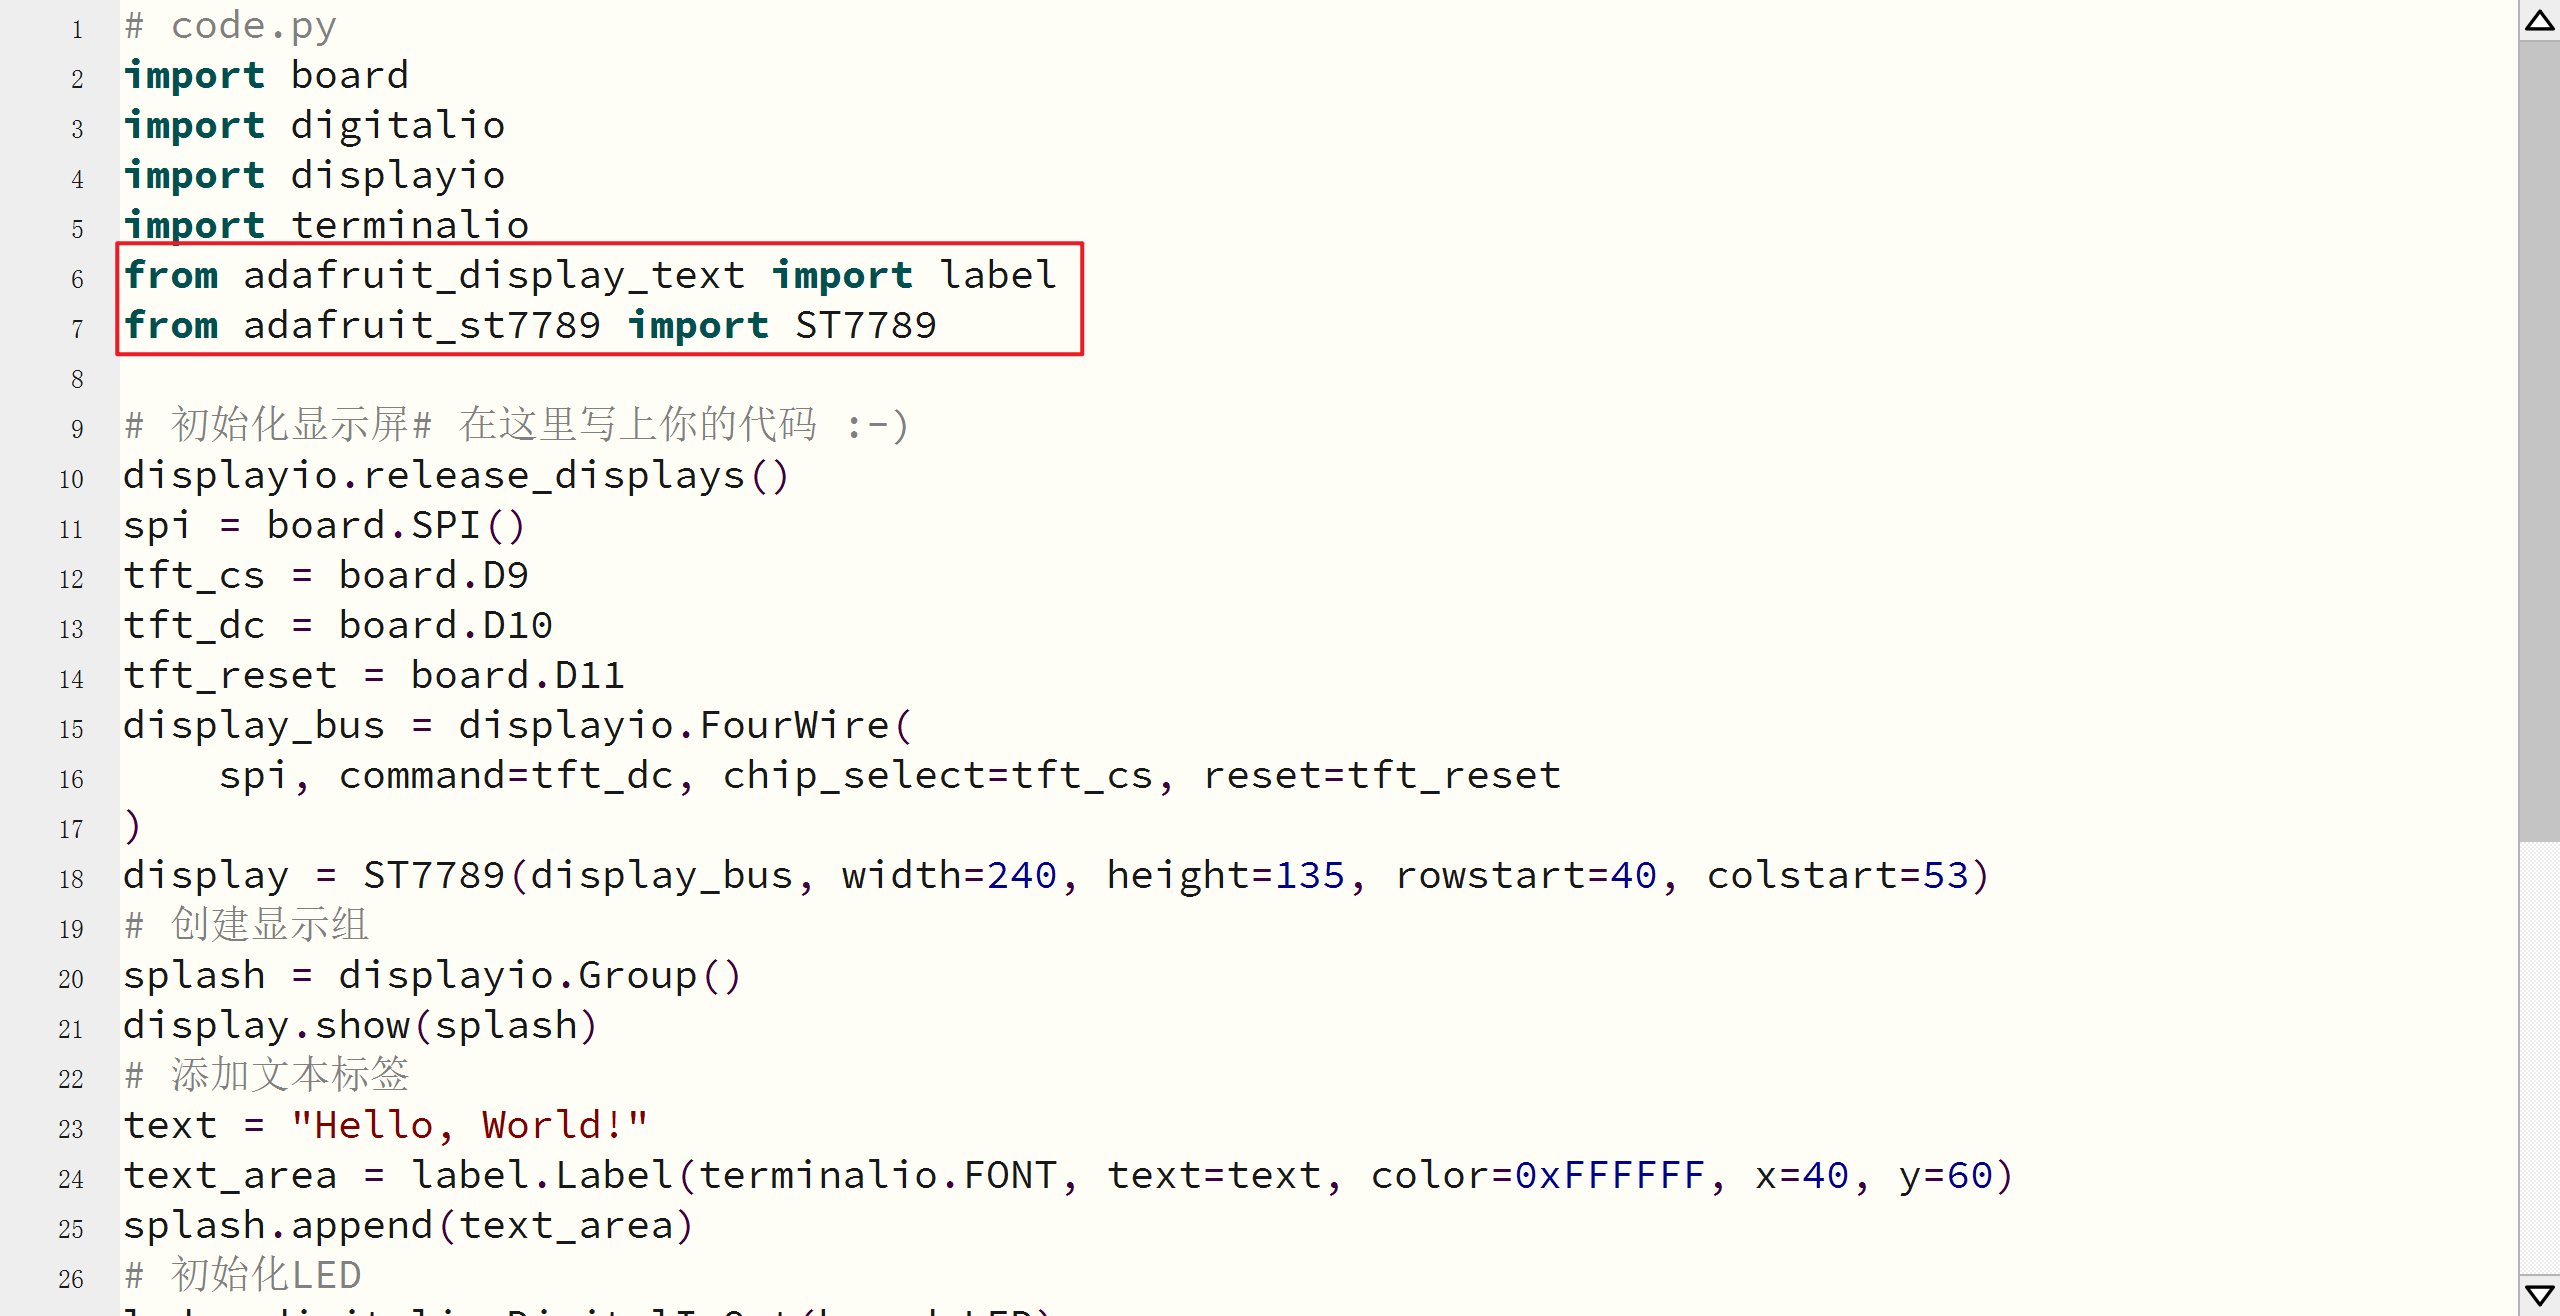
Task: Click 'adafruit_display_text' module name
Action: click(x=494, y=275)
